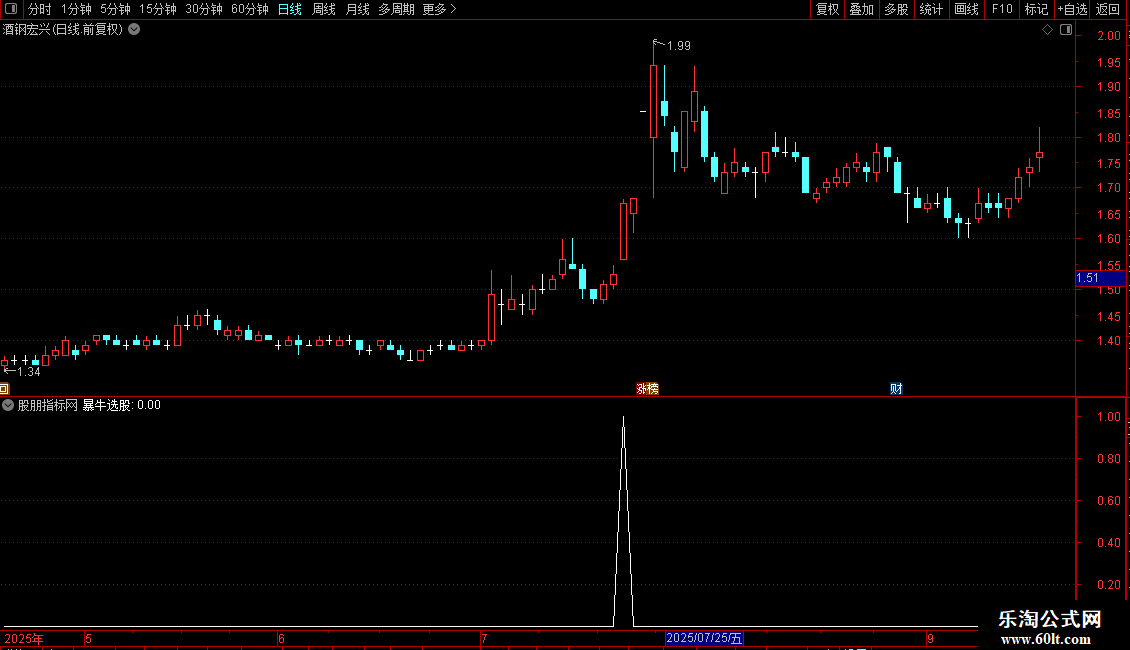Click the 2025/07/25/五 date label
The height and width of the screenshot is (650, 1130).
pyautogui.click(x=704, y=638)
